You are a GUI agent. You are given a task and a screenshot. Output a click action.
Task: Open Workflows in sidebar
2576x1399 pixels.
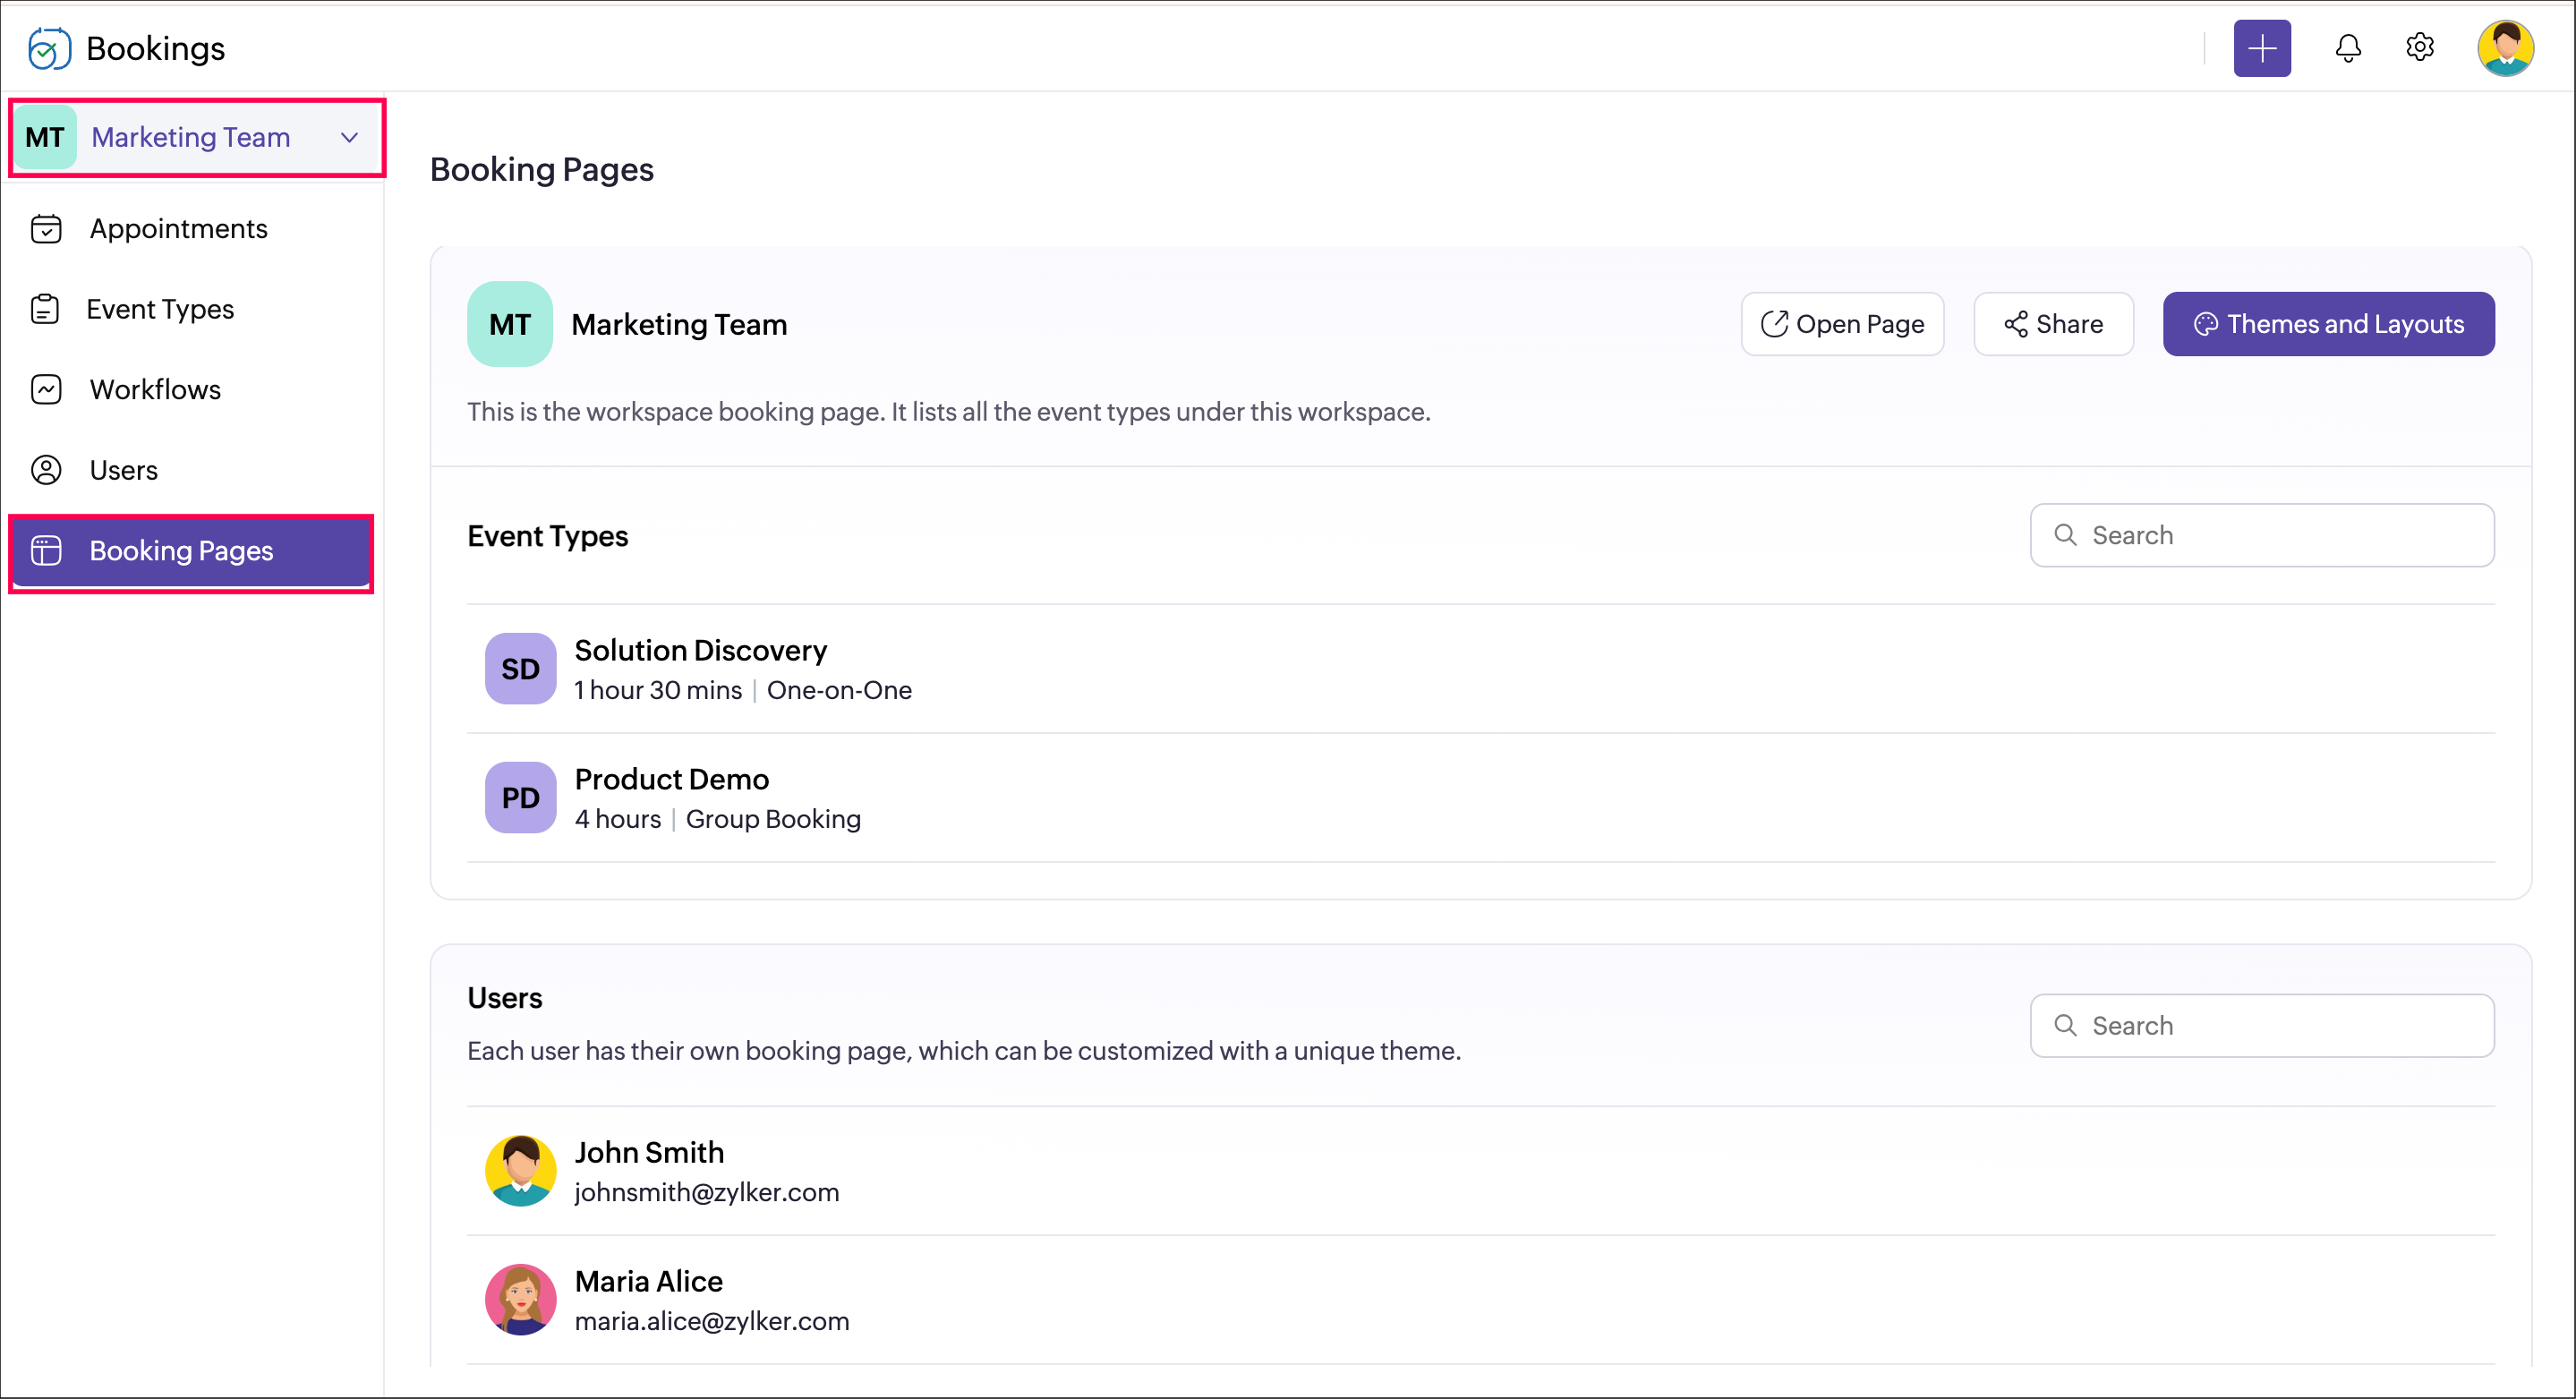point(155,390)
